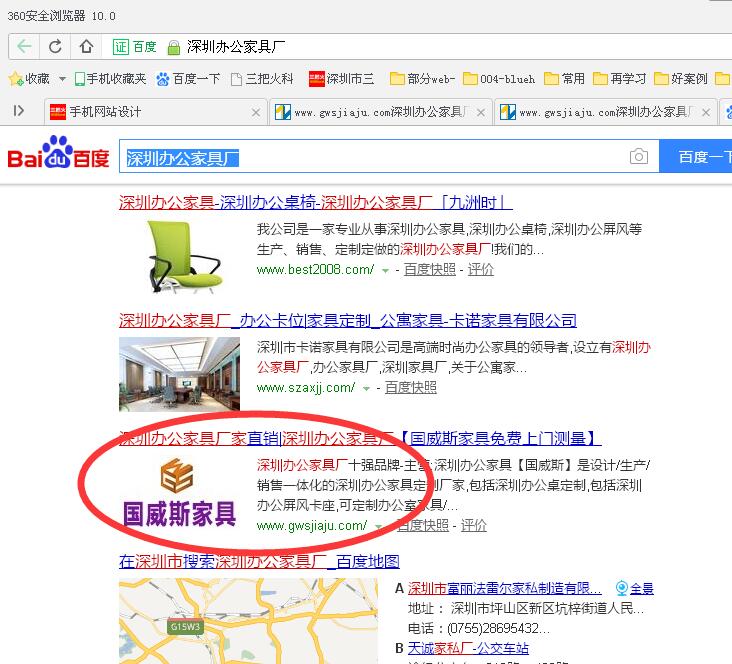The width and height of the screenshot is (732, 664).
Task: Open 评价 for www.gwsjiaju.com result
Action: coord(474,525)
